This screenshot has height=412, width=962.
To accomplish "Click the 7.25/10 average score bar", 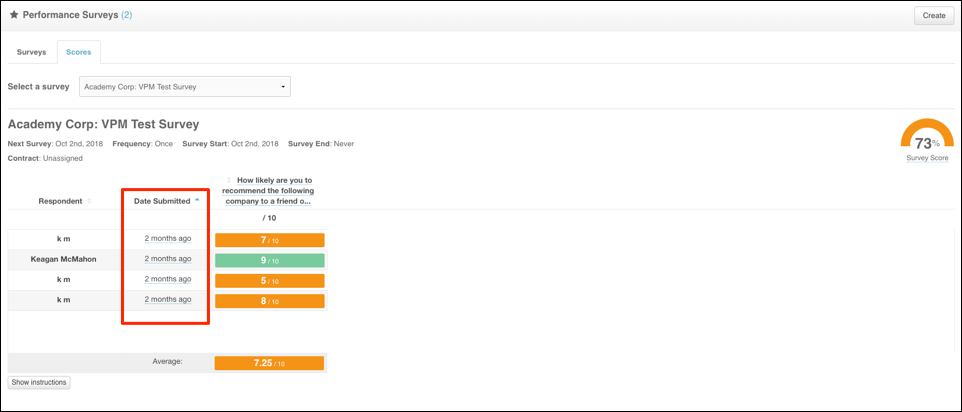I will point(269,363).
